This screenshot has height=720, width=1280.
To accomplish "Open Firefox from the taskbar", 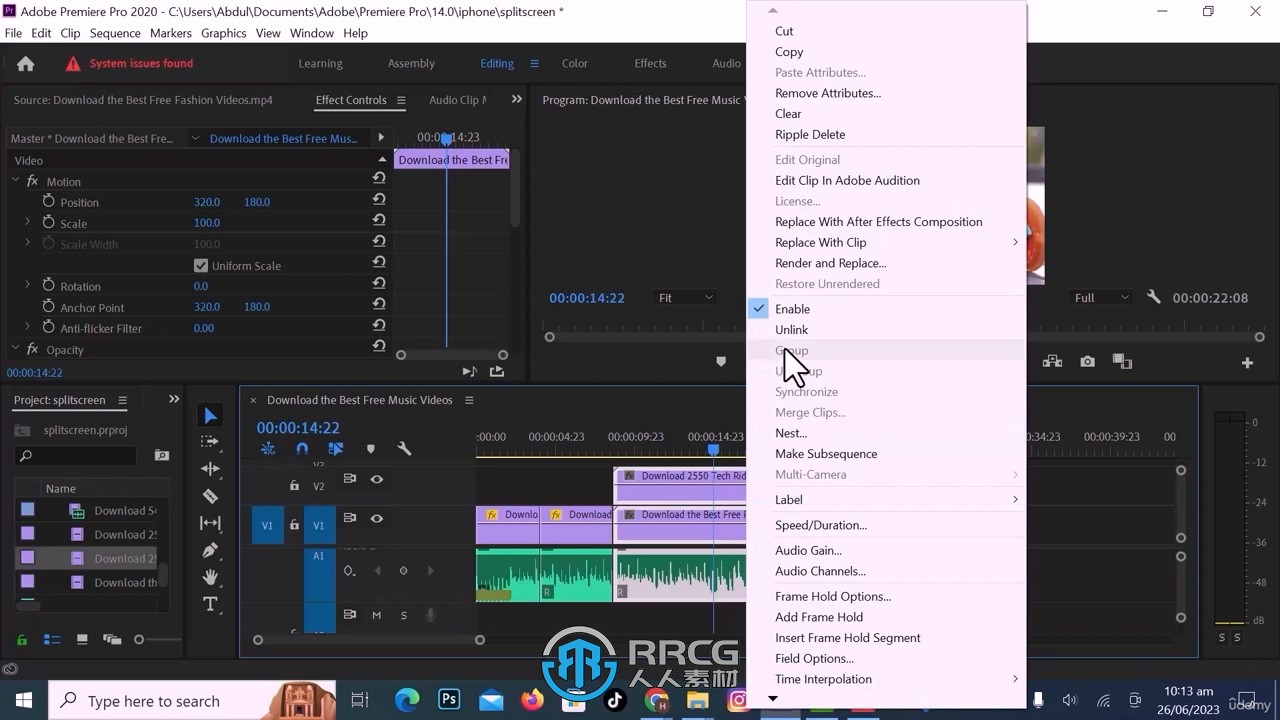I will point(532,700).
